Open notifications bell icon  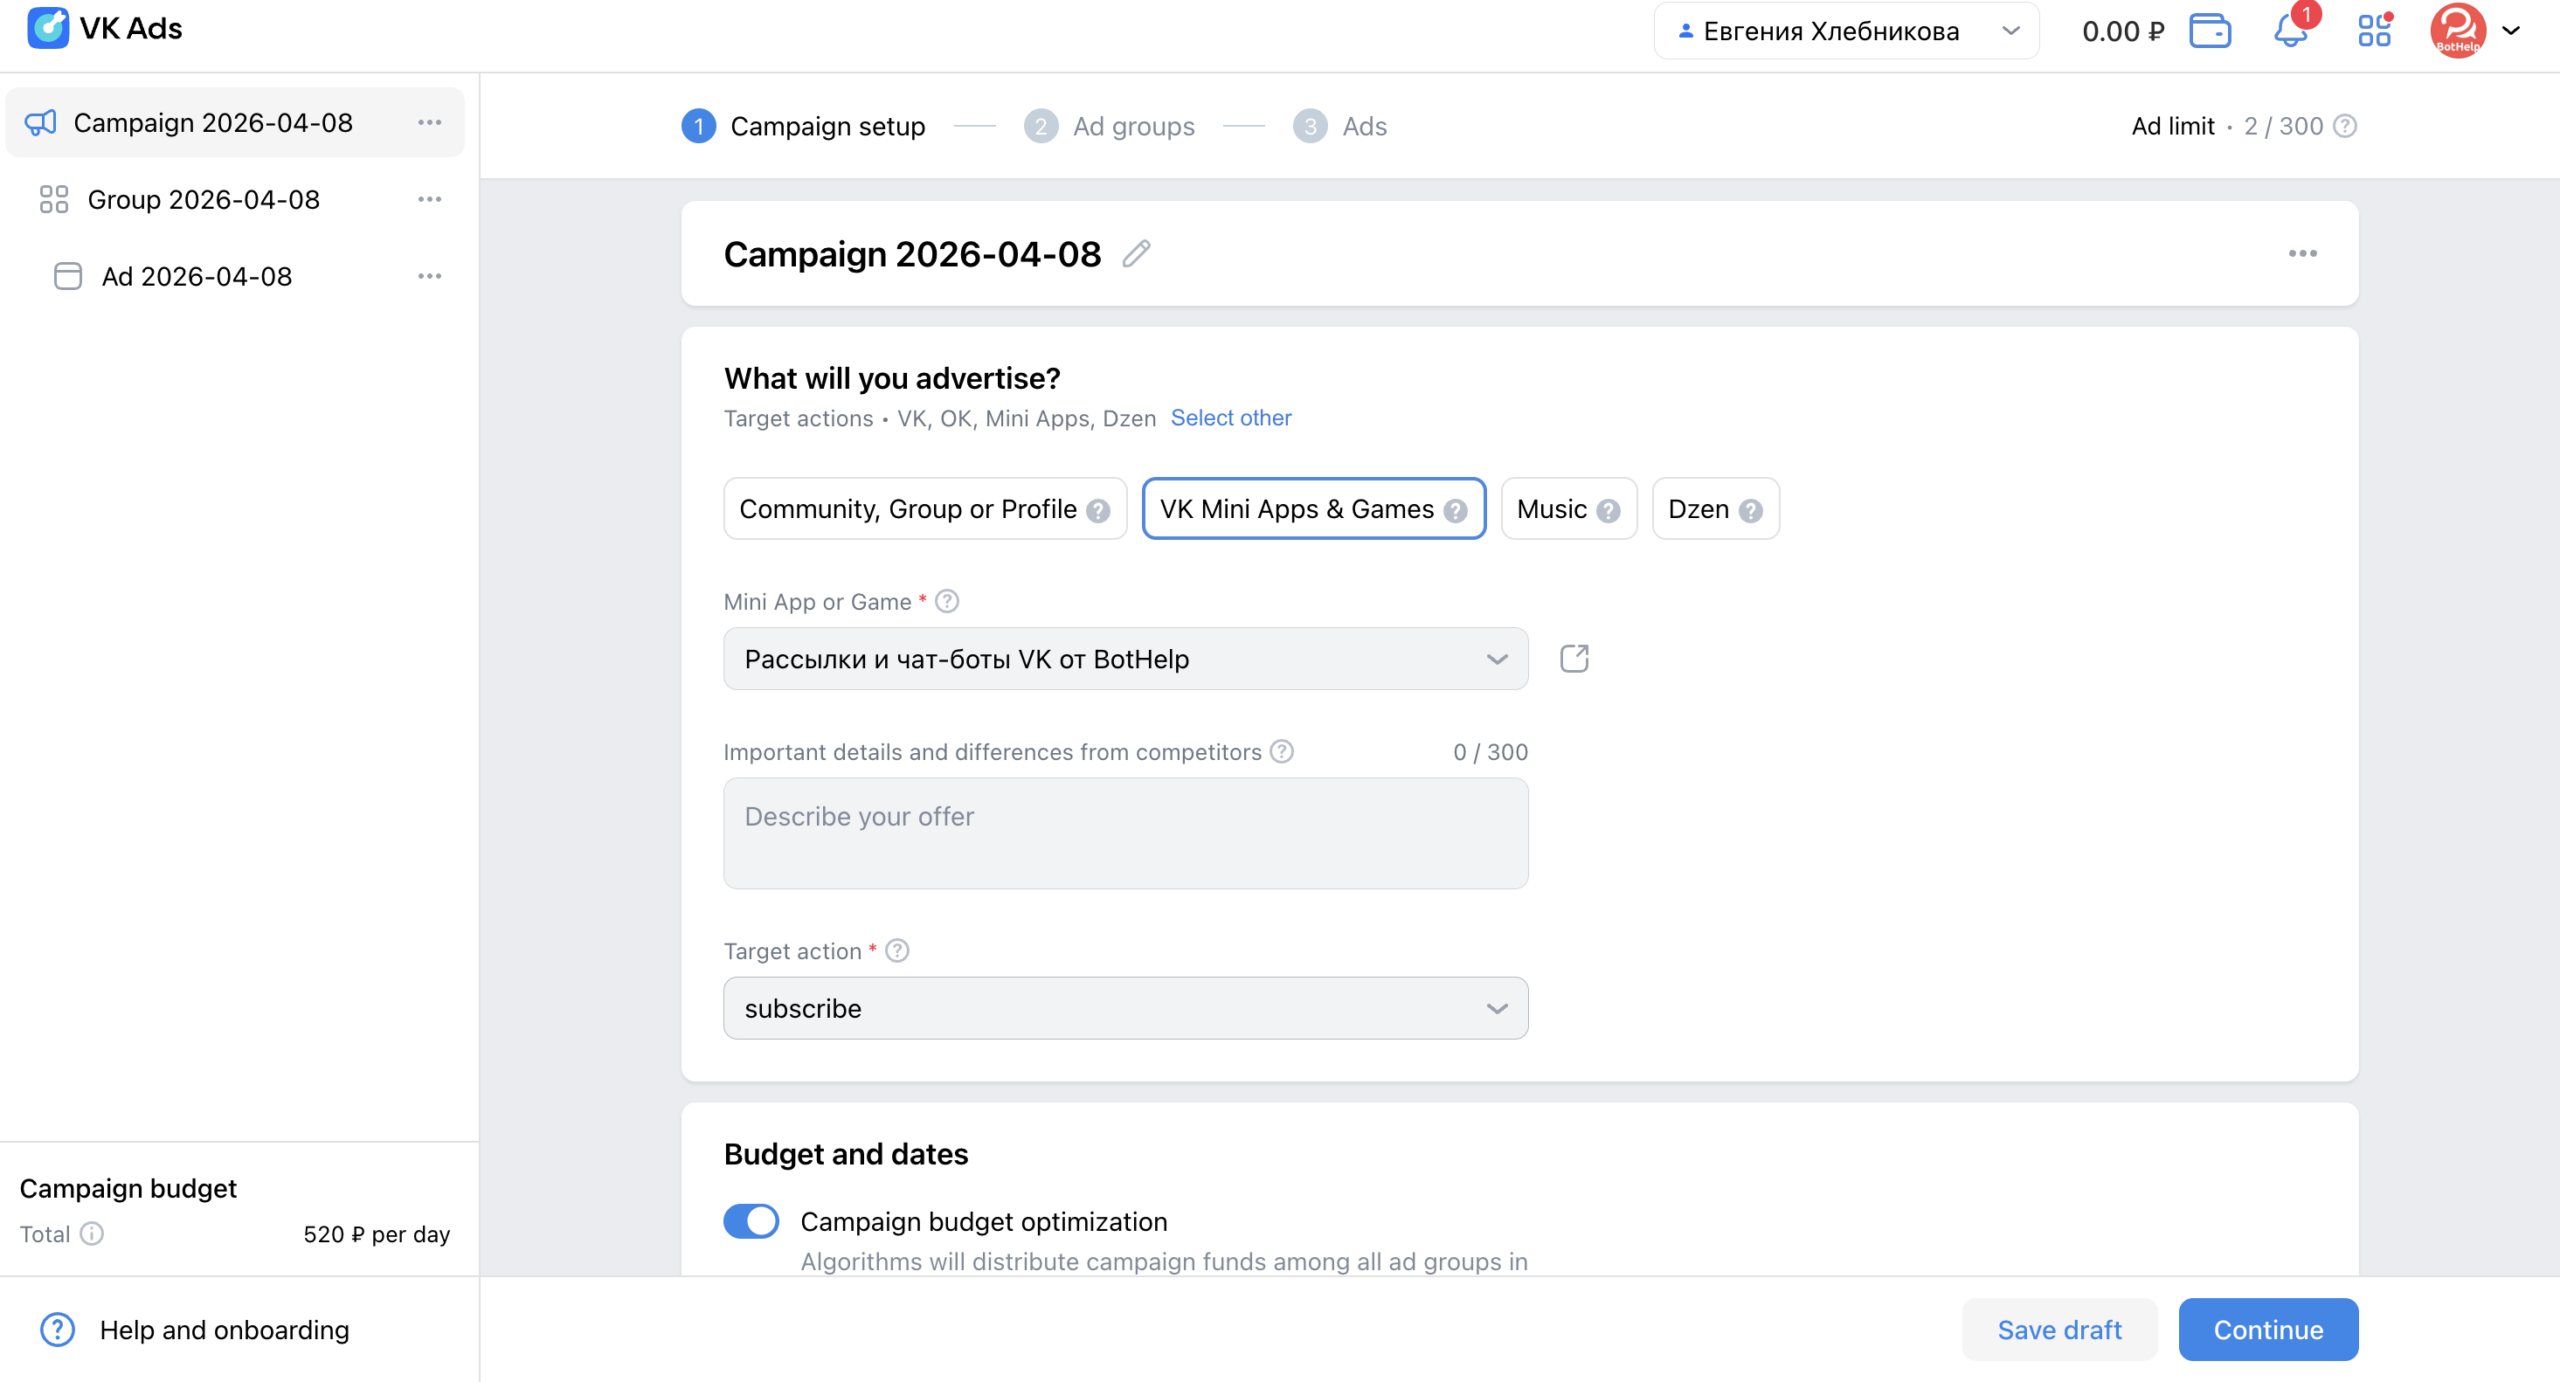[x=2290, y=31]
